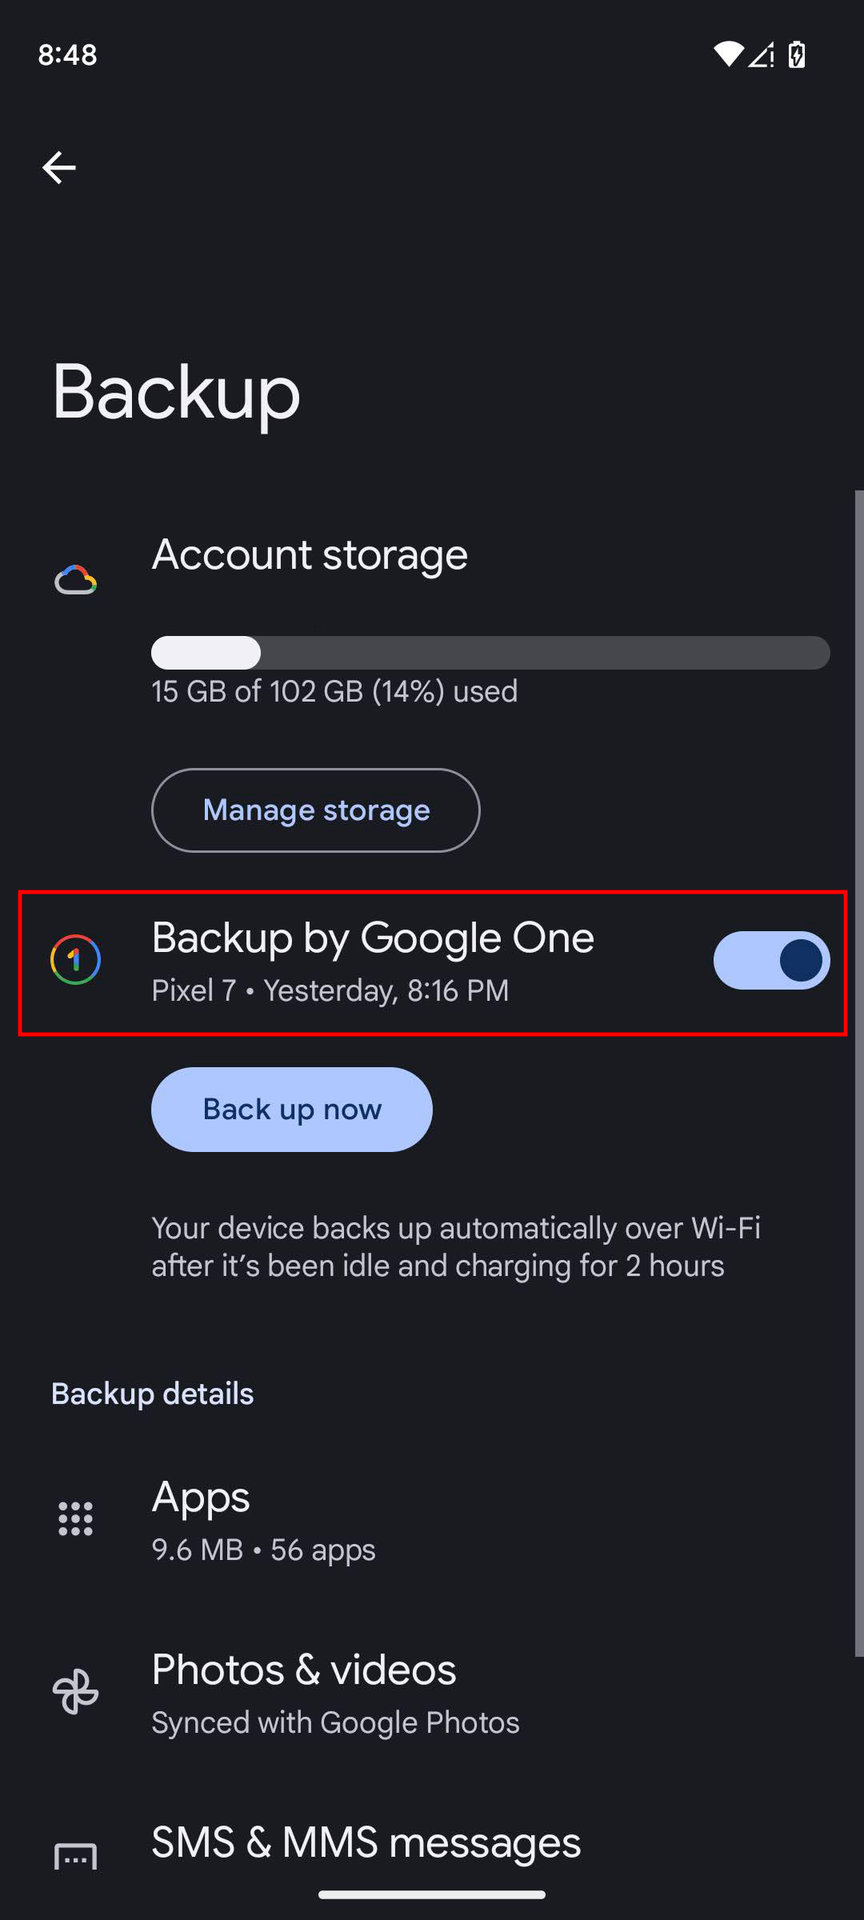The width and height of the screenshot is (864, 1920).
Task: Tap the mobile signal status icon
Action: 762,54
